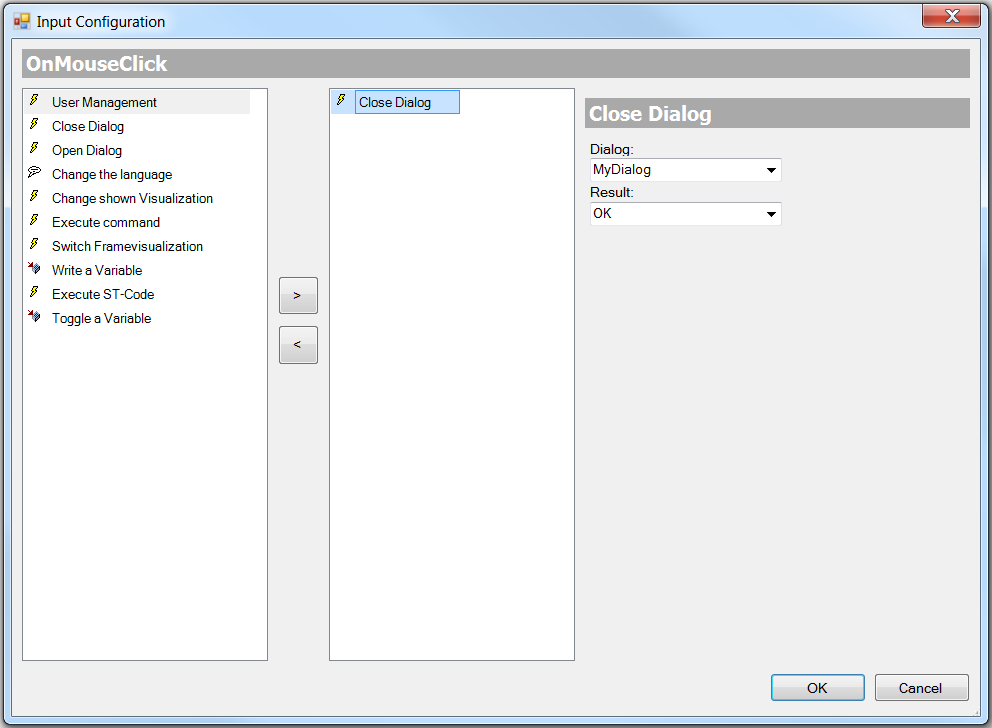This screenshot has height=728, width=992.
Task: Select the Execute ST-Code action
Action: [x=103, y=295]
